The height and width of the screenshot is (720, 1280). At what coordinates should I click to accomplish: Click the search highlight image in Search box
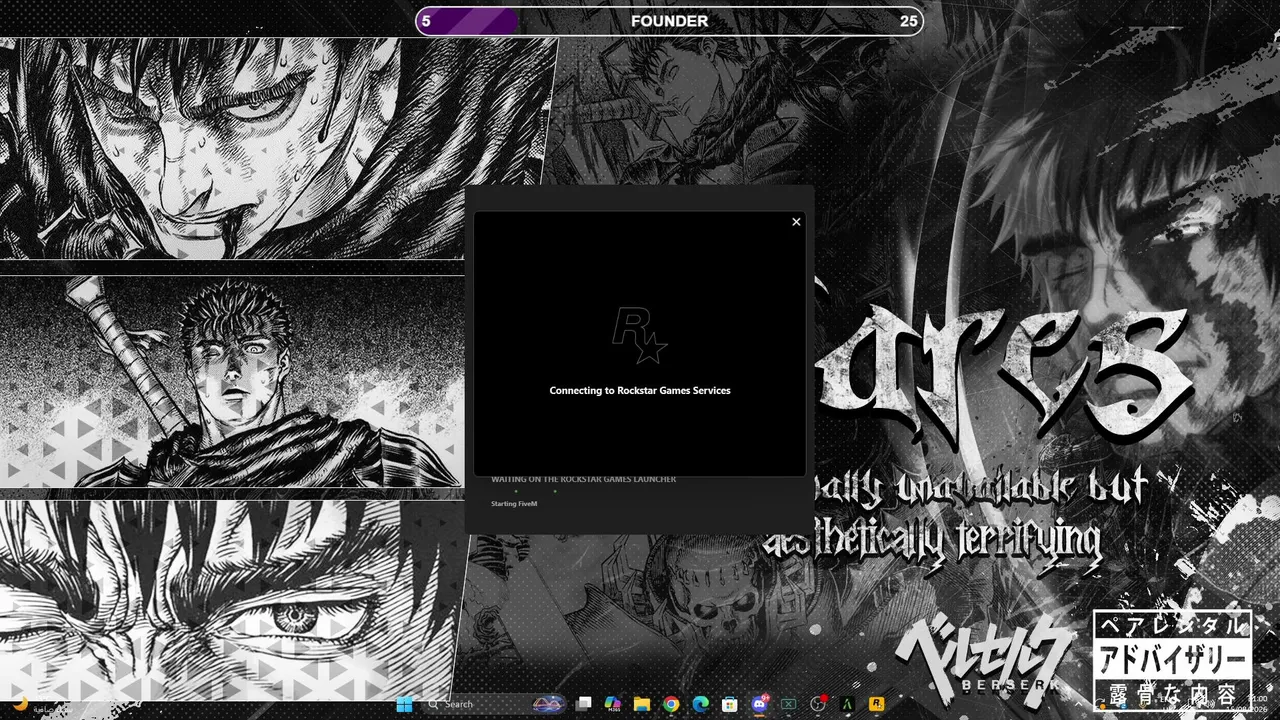[x=549, y=704]
